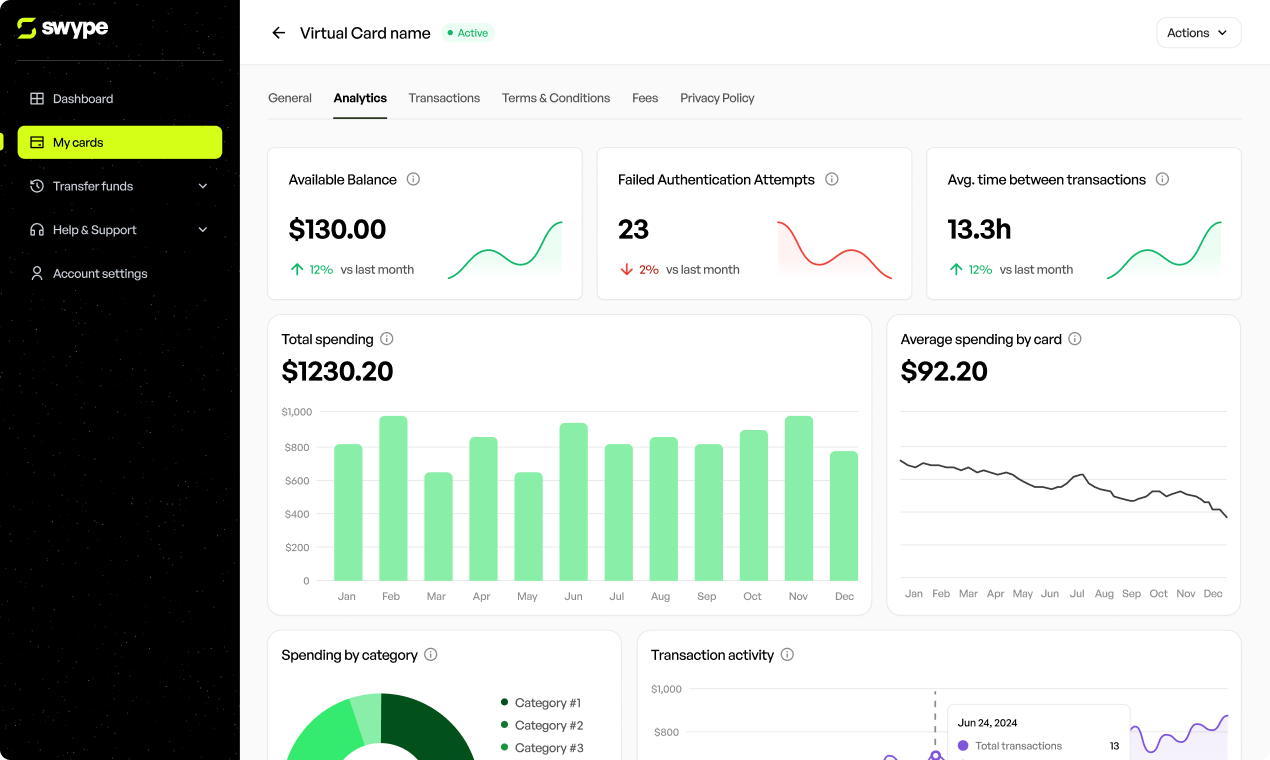Screen dimensions: 1270x760
Task: Click the red Failed Authentication sparkline
Action: [x=834, y=250]
